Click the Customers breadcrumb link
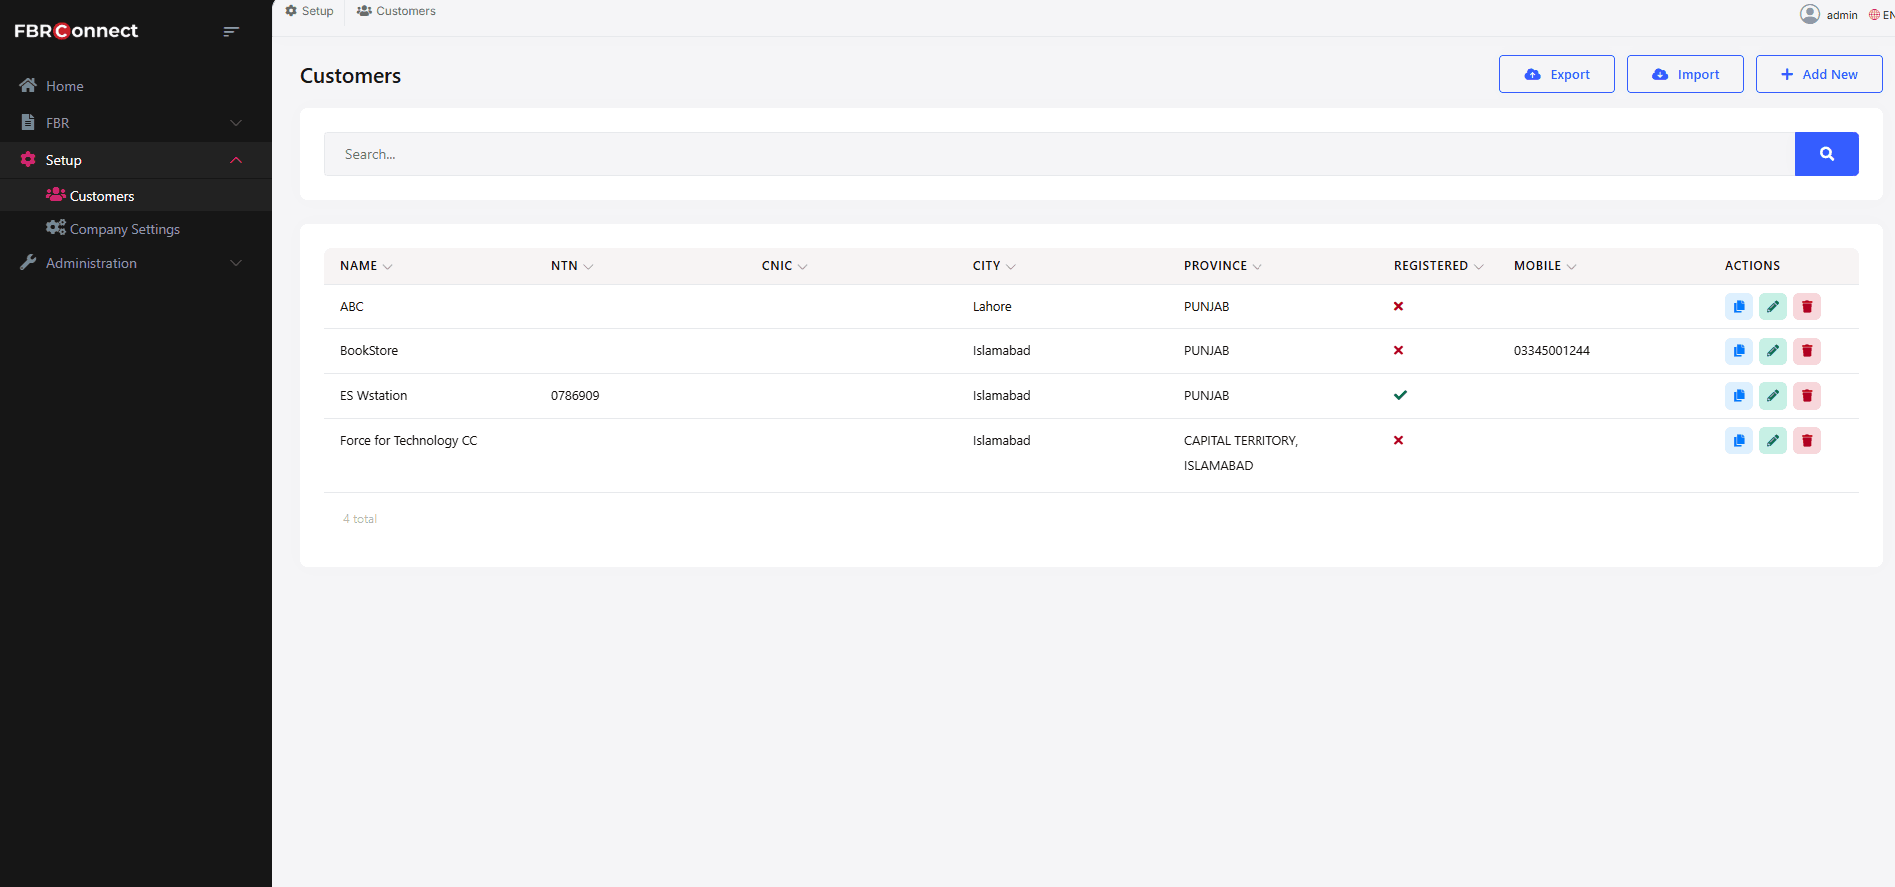This screenshot has height=887, width=1895. pos(396,11)
